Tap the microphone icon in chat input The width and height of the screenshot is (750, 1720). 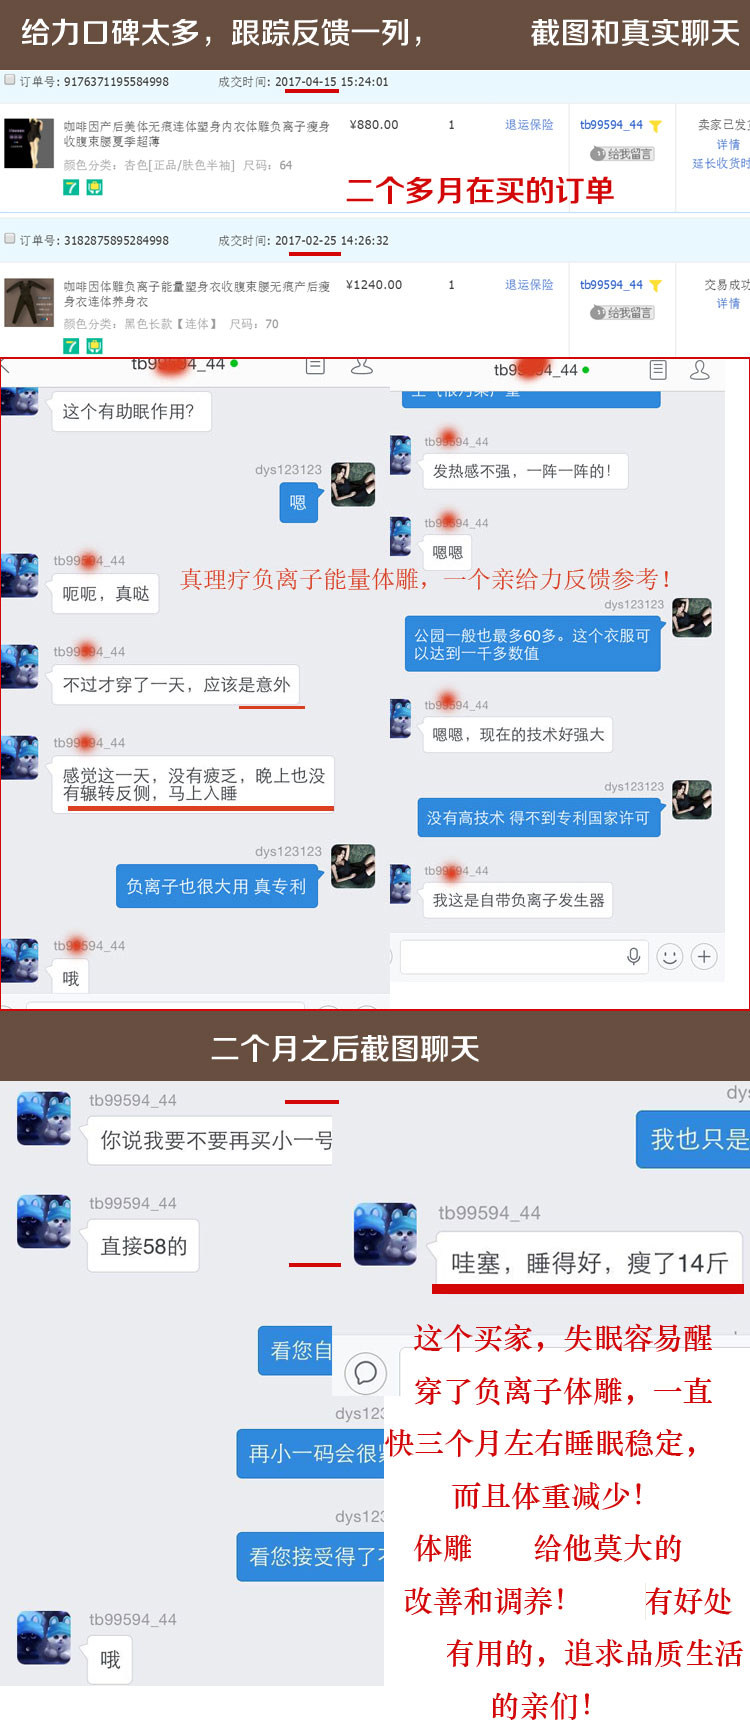tap(633, 957)
